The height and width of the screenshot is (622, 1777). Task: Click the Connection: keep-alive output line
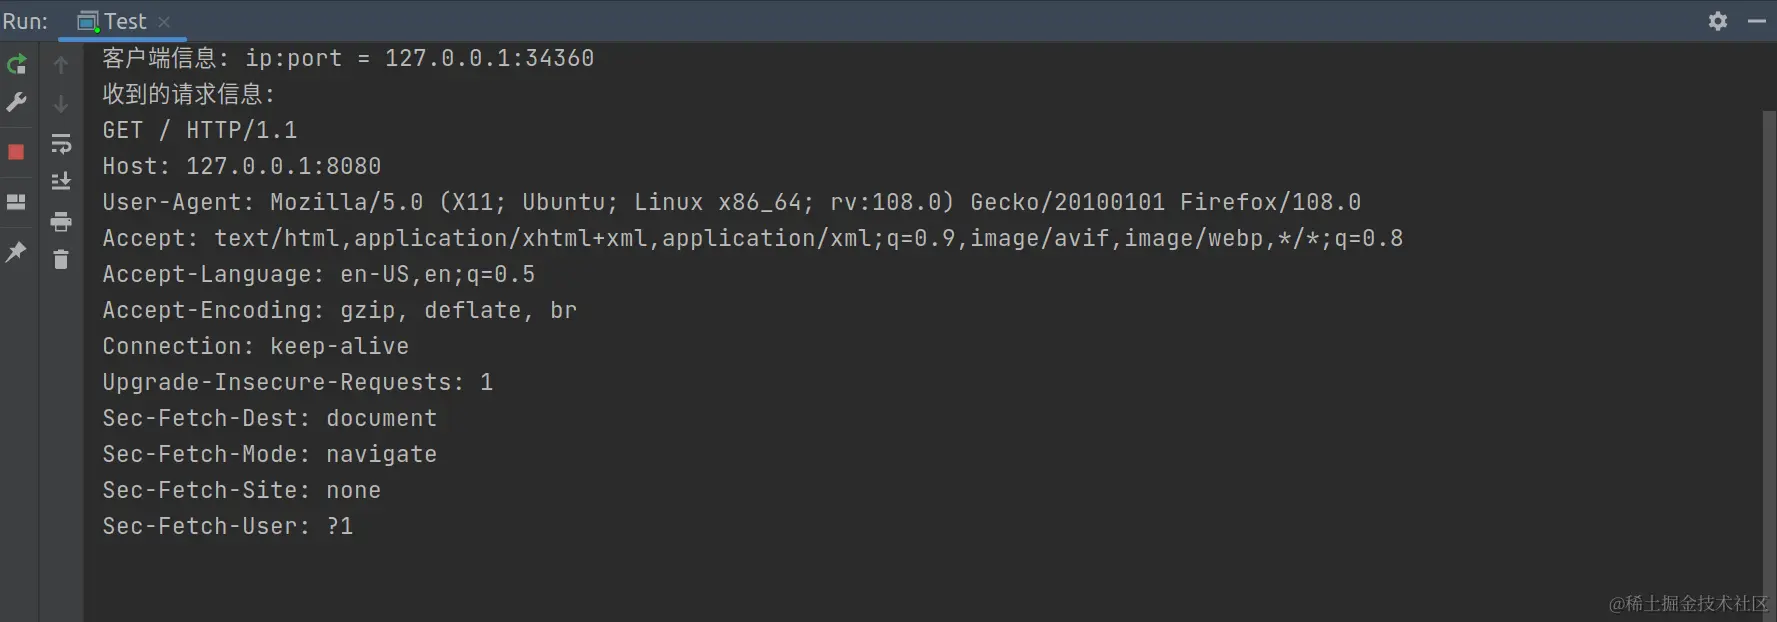(256, 346)
